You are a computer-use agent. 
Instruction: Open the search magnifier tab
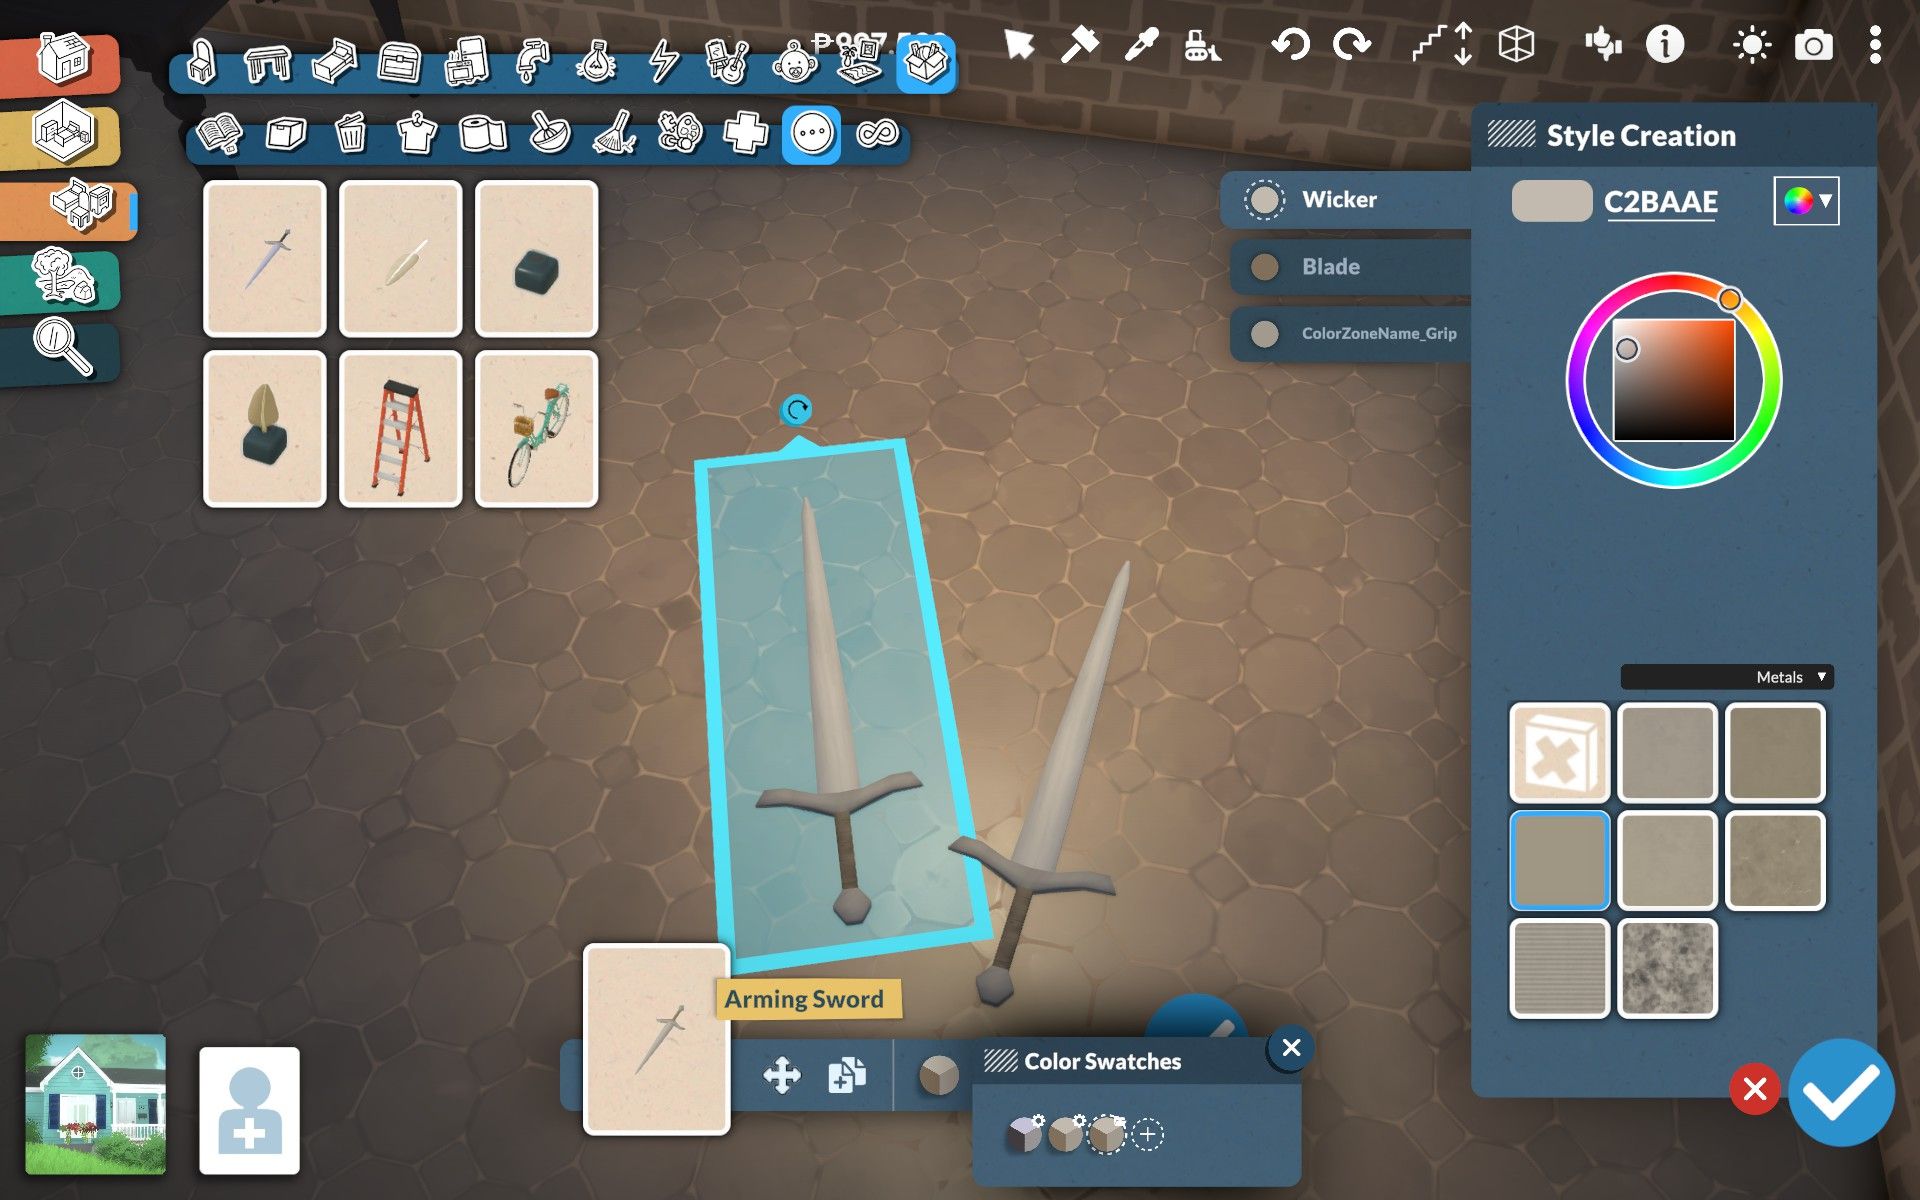[x=62, y=348]
